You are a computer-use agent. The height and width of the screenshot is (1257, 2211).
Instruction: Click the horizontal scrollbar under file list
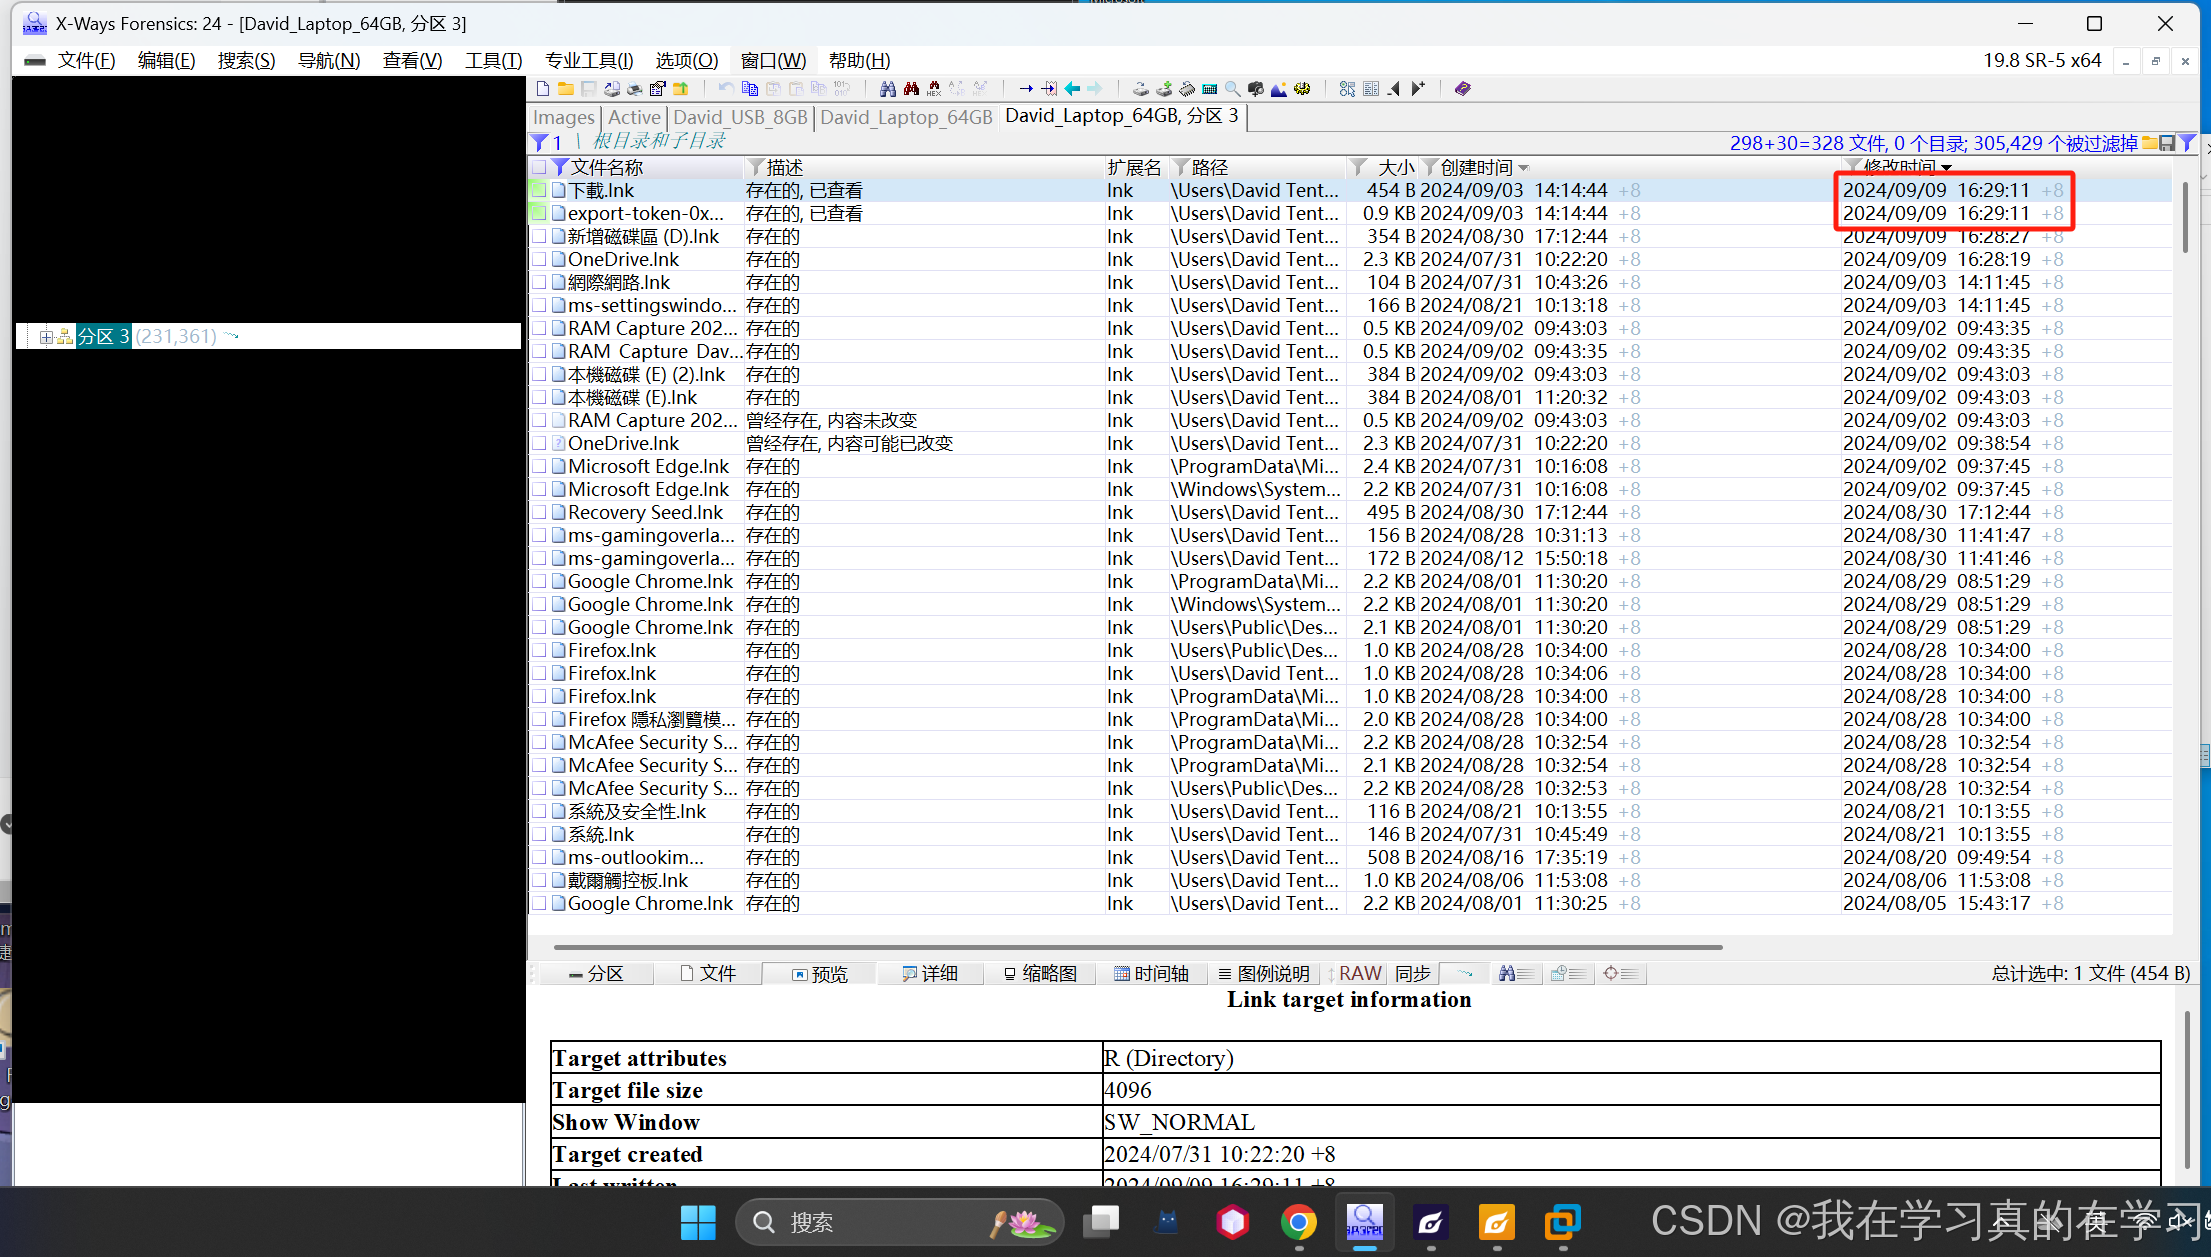coord(1137,946)
